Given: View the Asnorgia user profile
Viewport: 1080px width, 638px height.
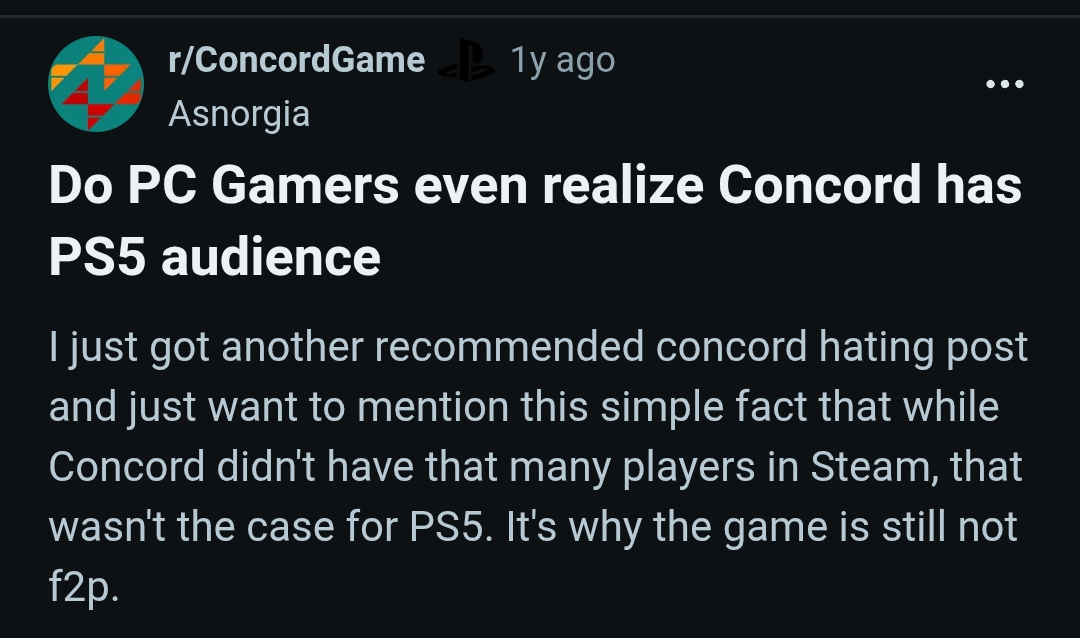Looking at the screenshot, I should (239, 114).
